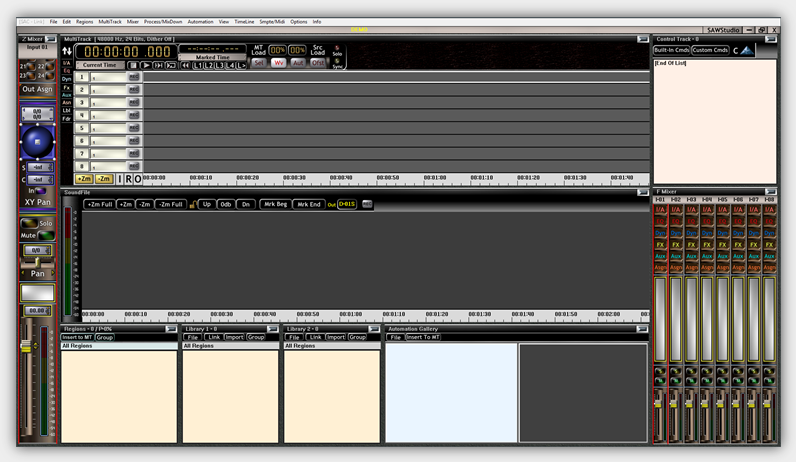Arm record on track 1
This screenshot has height=462, width=796.
(134, 76)
